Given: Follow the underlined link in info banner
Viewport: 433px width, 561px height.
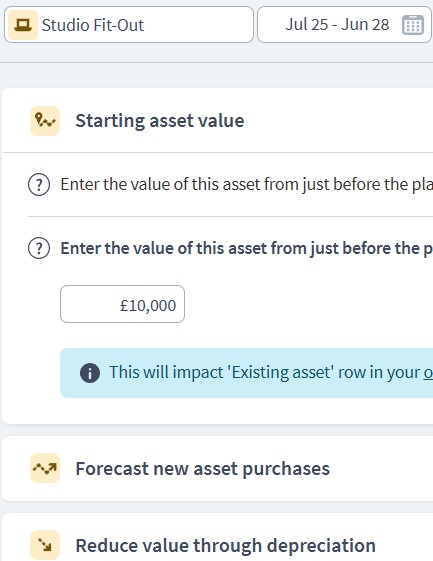Looking at the screenshot, I should click(428, 373).
